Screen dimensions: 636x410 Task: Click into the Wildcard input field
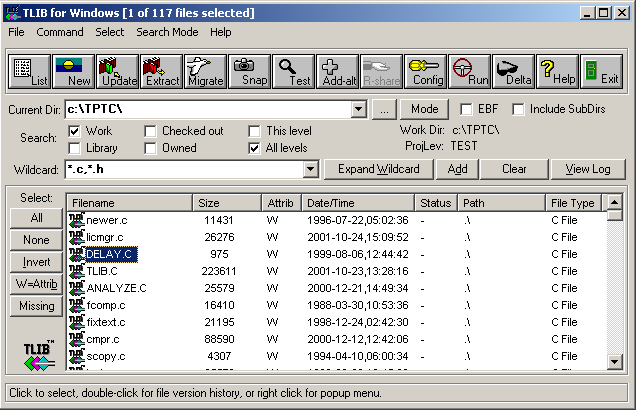185,170
